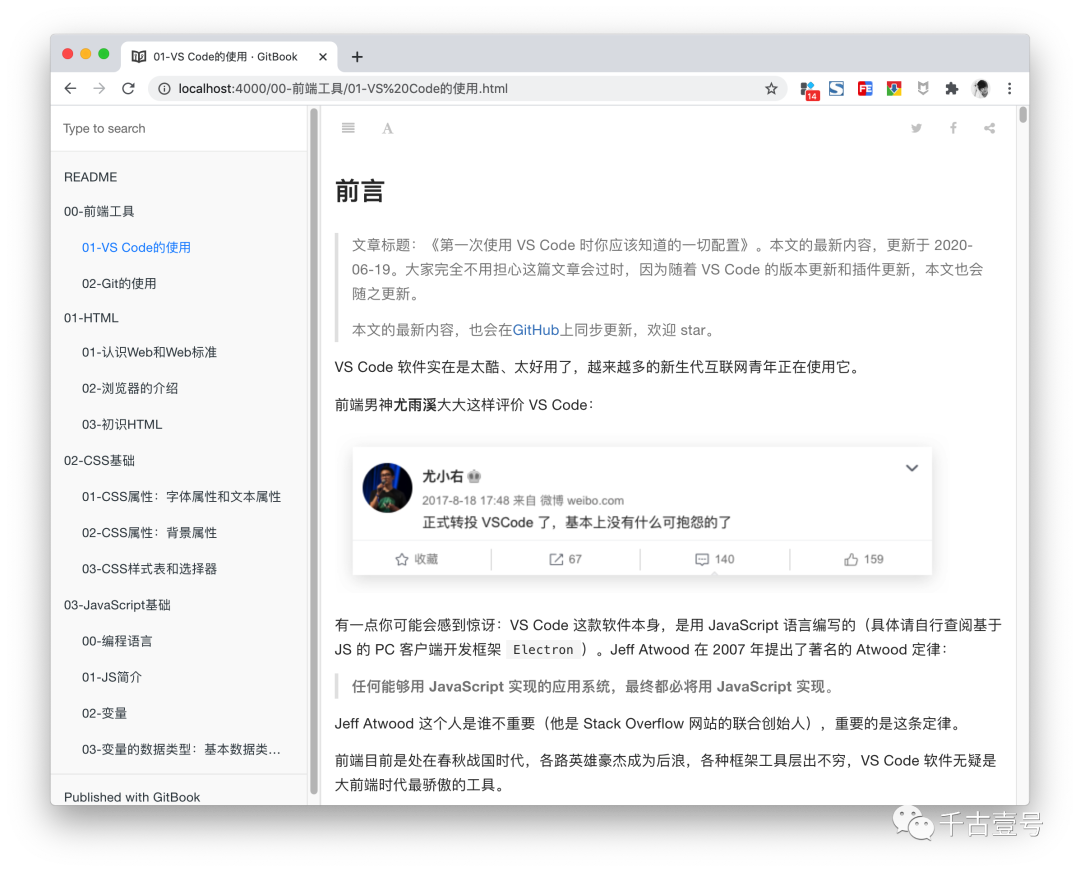Open 01-CSS属性：字体属性和文本属性 page

[181, 497]
